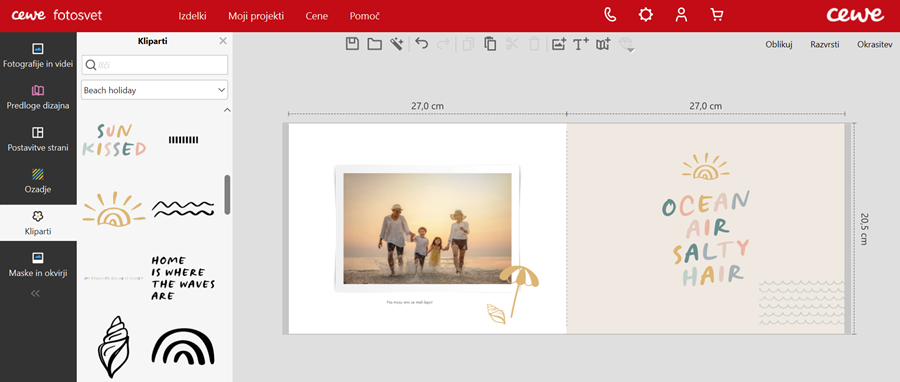Select the SUN KISSED clipart
This screenshot has height=382, width=900.
(x=114, y=140)
